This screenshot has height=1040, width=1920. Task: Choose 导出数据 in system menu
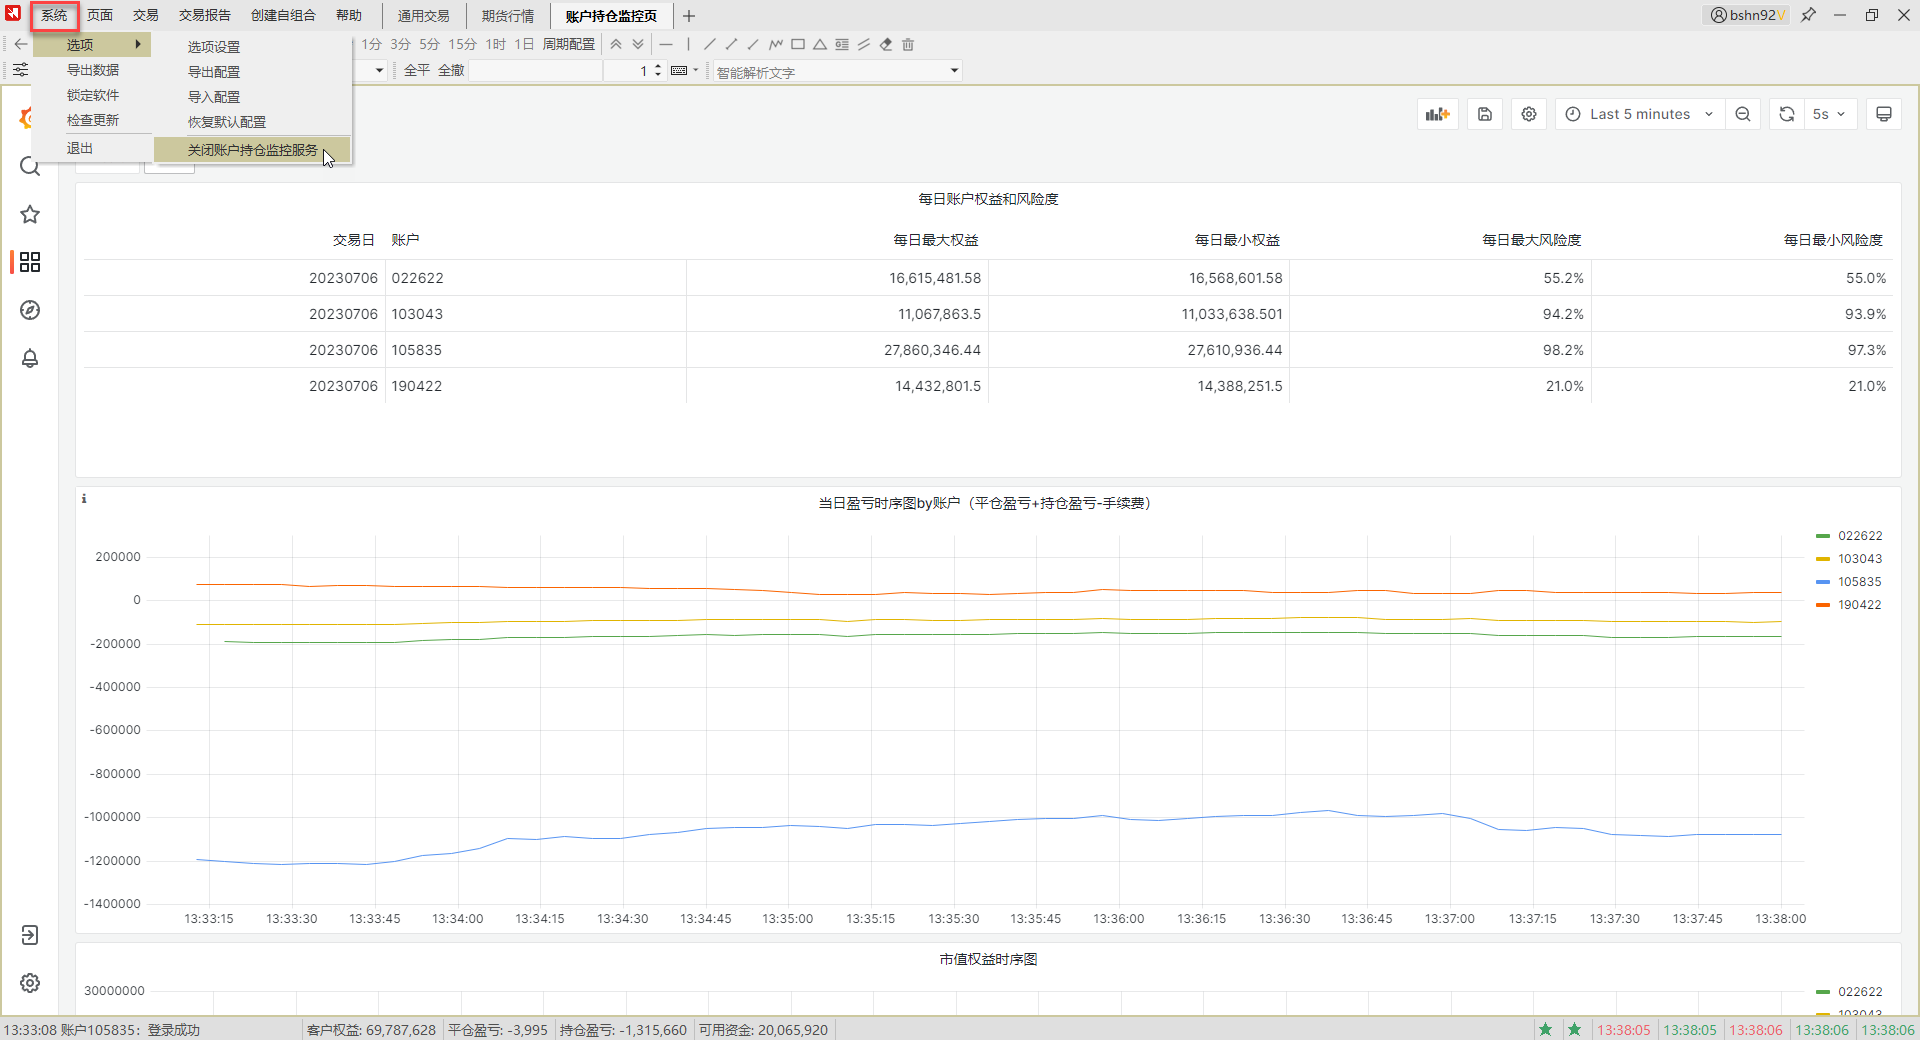pyautogui.click(x=92, y=70)
